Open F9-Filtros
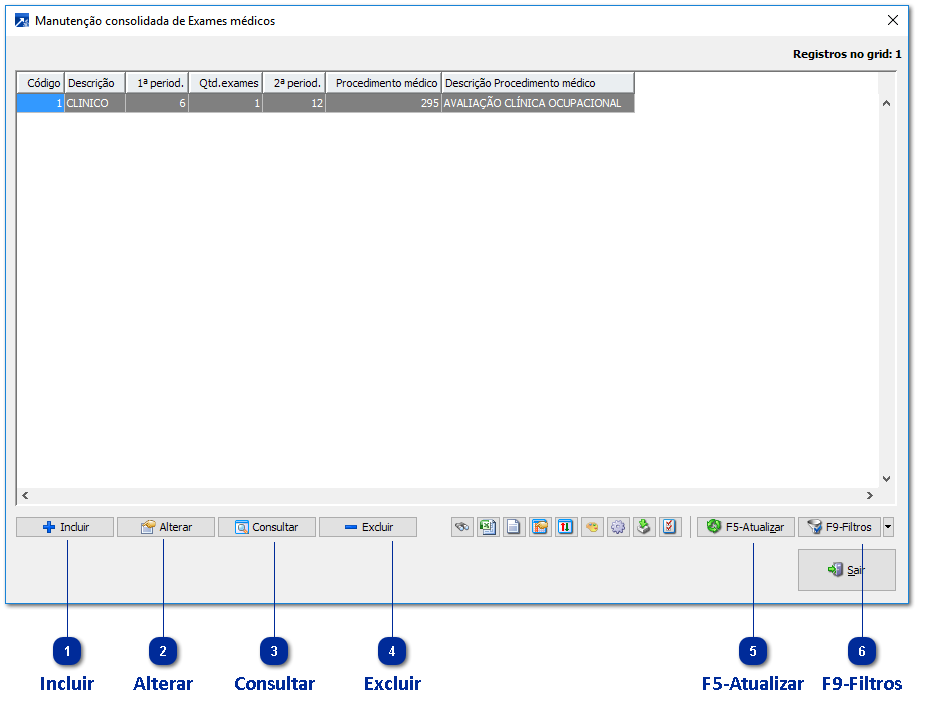 pos(839,527)
